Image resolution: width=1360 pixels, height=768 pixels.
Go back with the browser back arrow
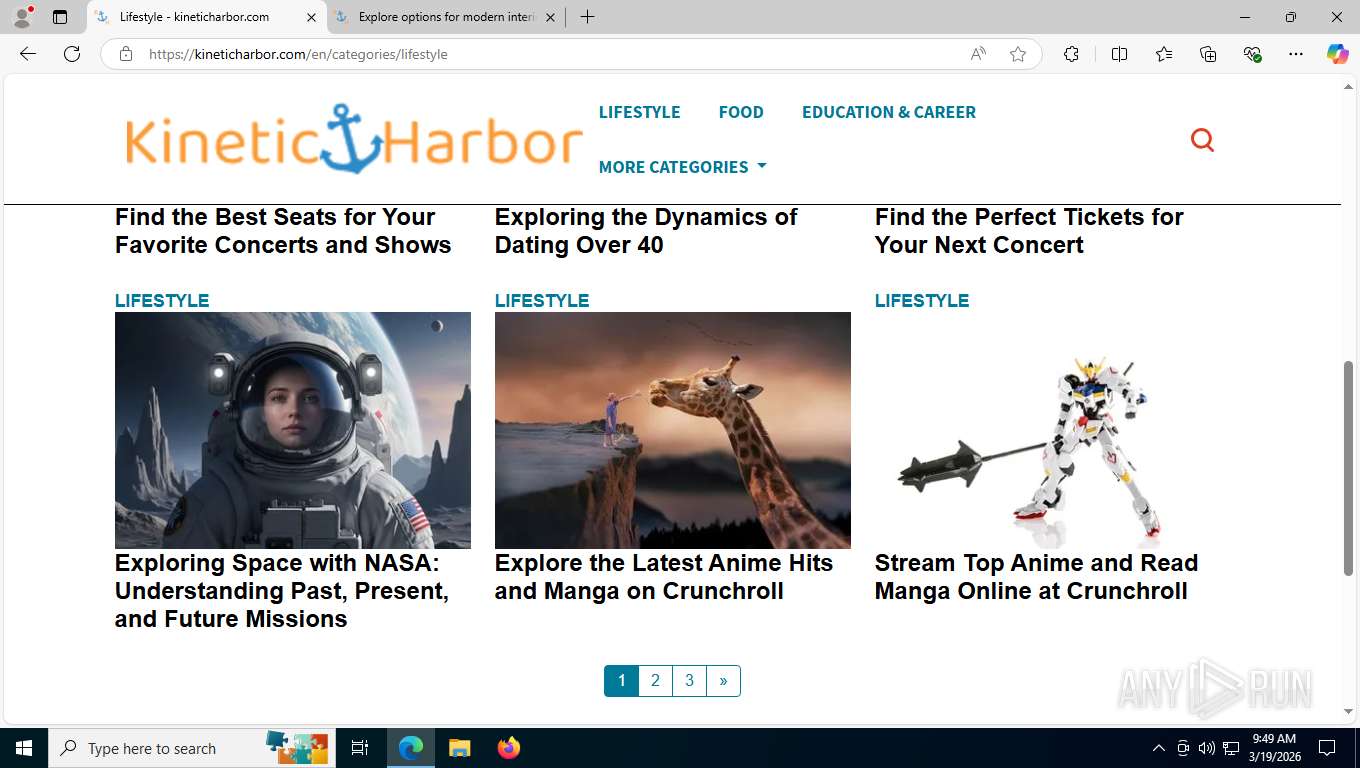click(28, 54)
